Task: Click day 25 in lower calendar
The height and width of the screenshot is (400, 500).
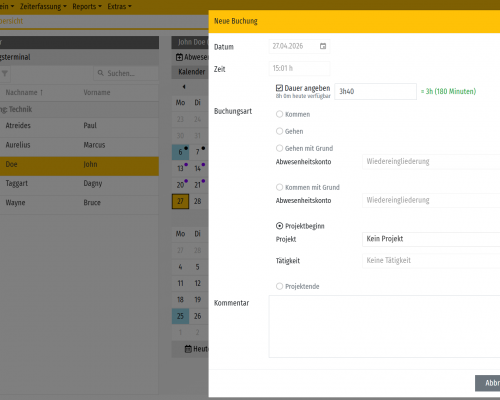Action: [x=180, y=316]
